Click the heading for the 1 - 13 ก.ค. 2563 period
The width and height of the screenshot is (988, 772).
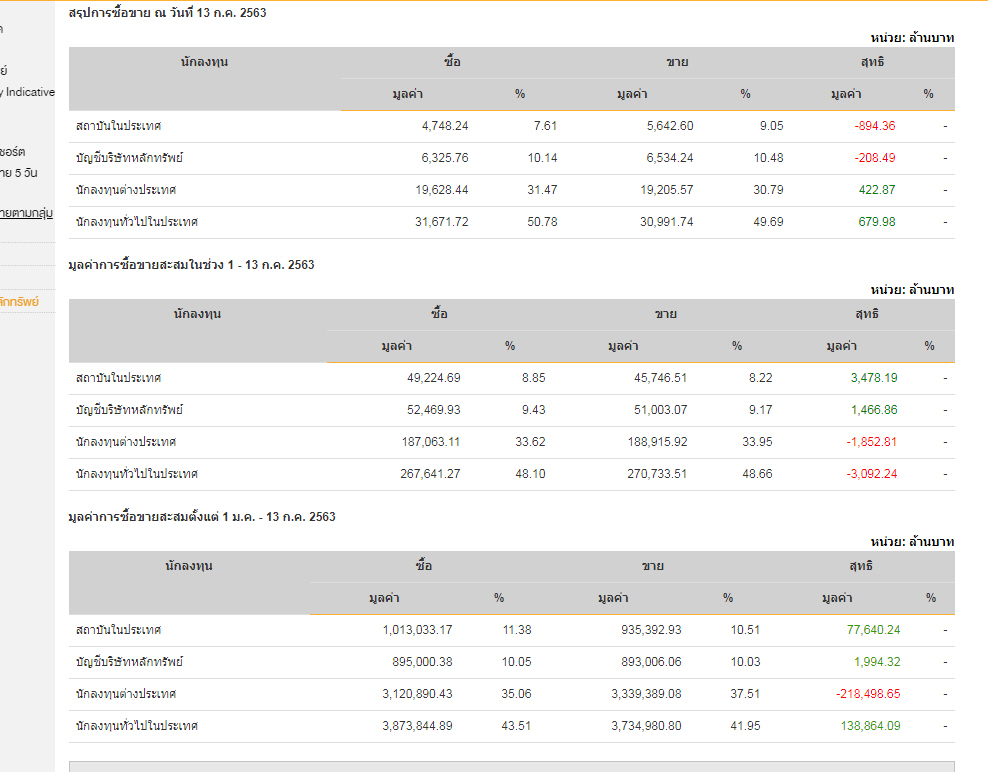coord(191,265)
